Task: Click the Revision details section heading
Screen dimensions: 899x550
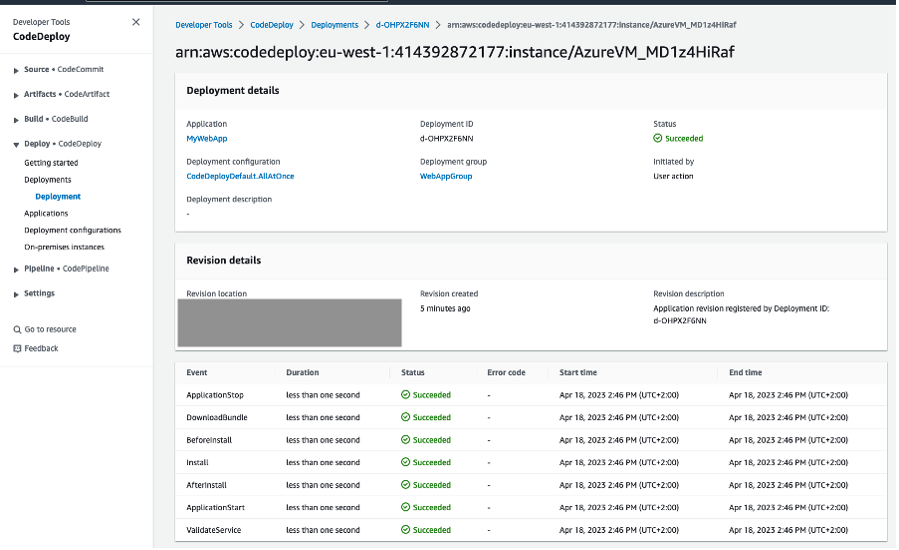Action: (x=224, y=260)
